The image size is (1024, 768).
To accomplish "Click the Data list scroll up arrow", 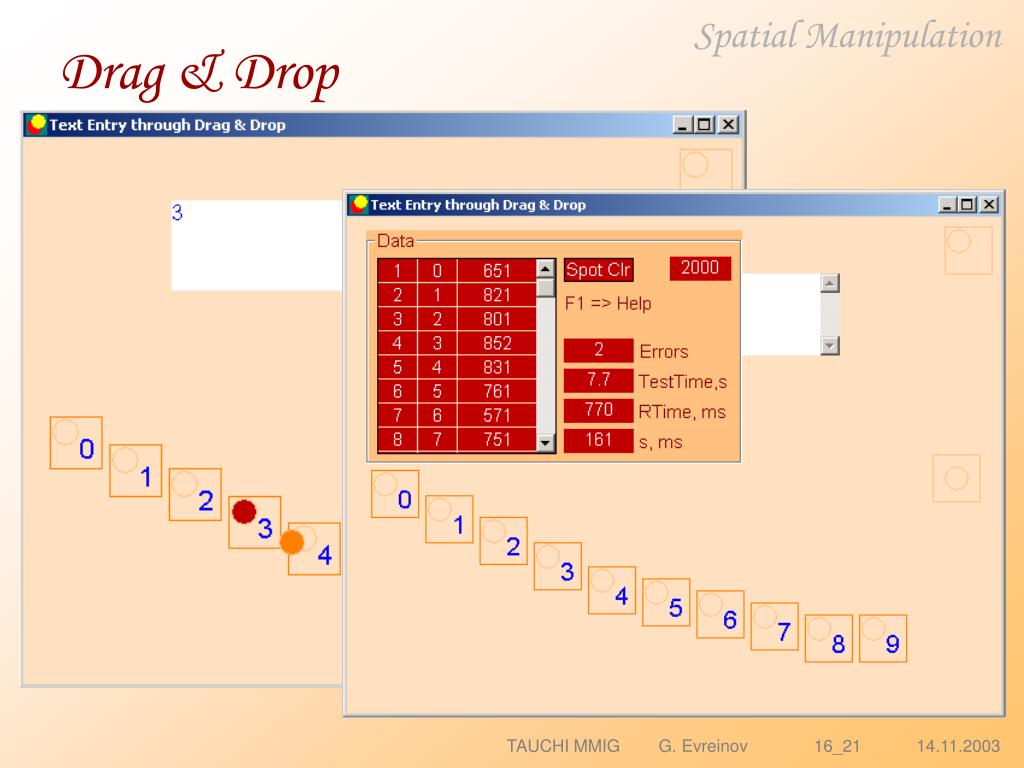I will [x=546, y=268].
